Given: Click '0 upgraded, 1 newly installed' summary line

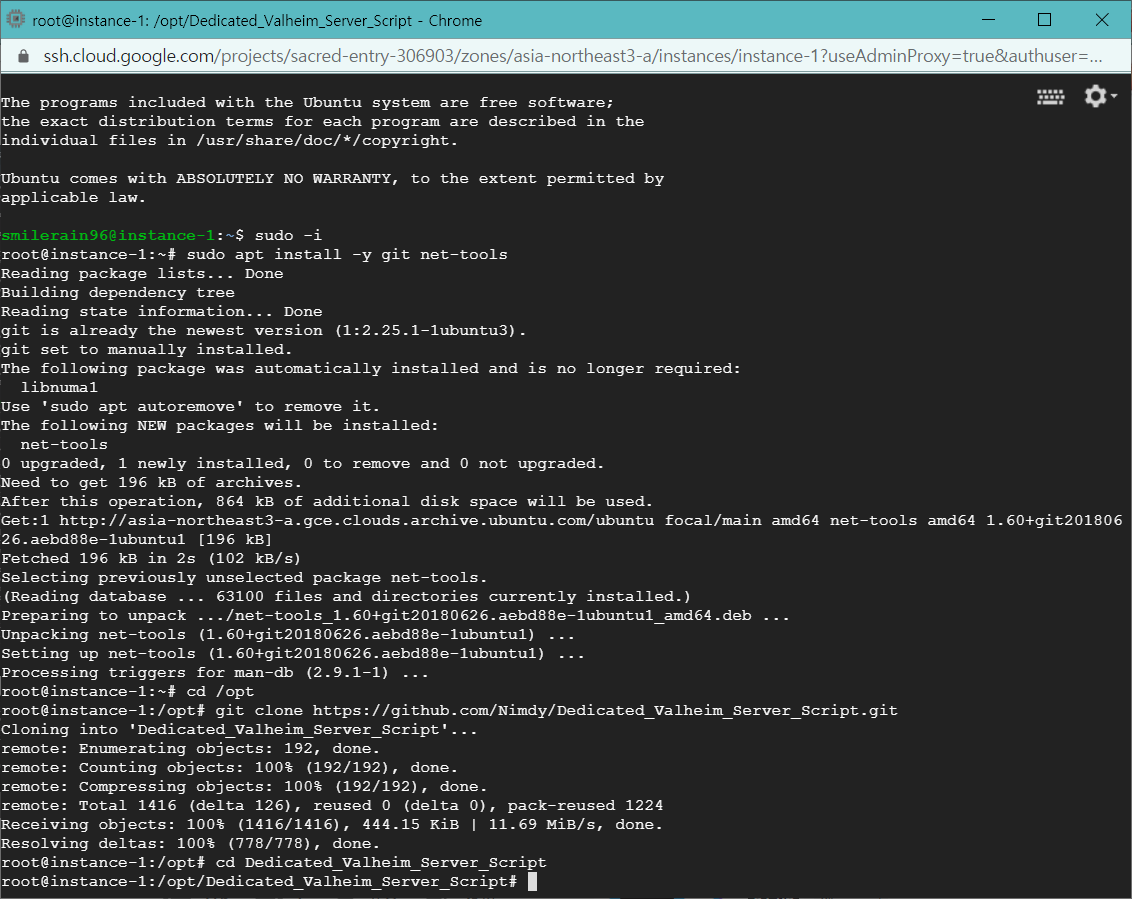Looking at the screenshot, I should point(302,464).
